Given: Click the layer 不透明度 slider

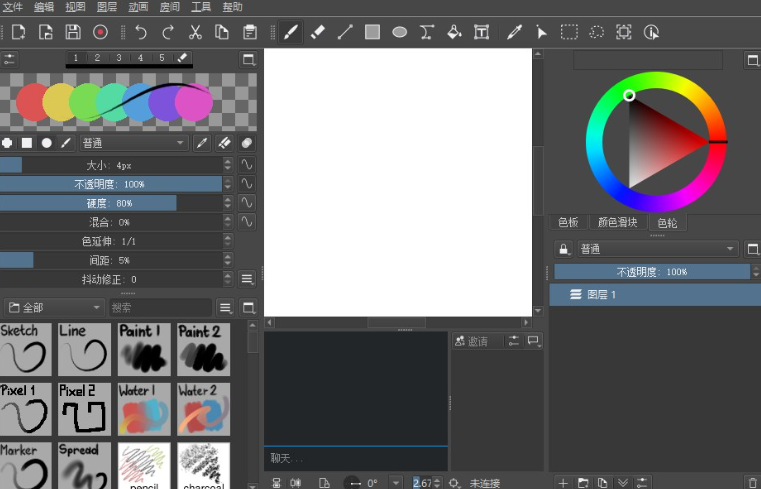Looking at the screenshot, I should point(652,272).
